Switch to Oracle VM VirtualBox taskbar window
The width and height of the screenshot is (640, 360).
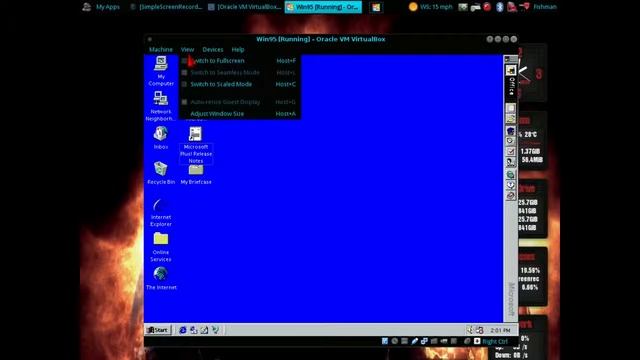[244, 7]
